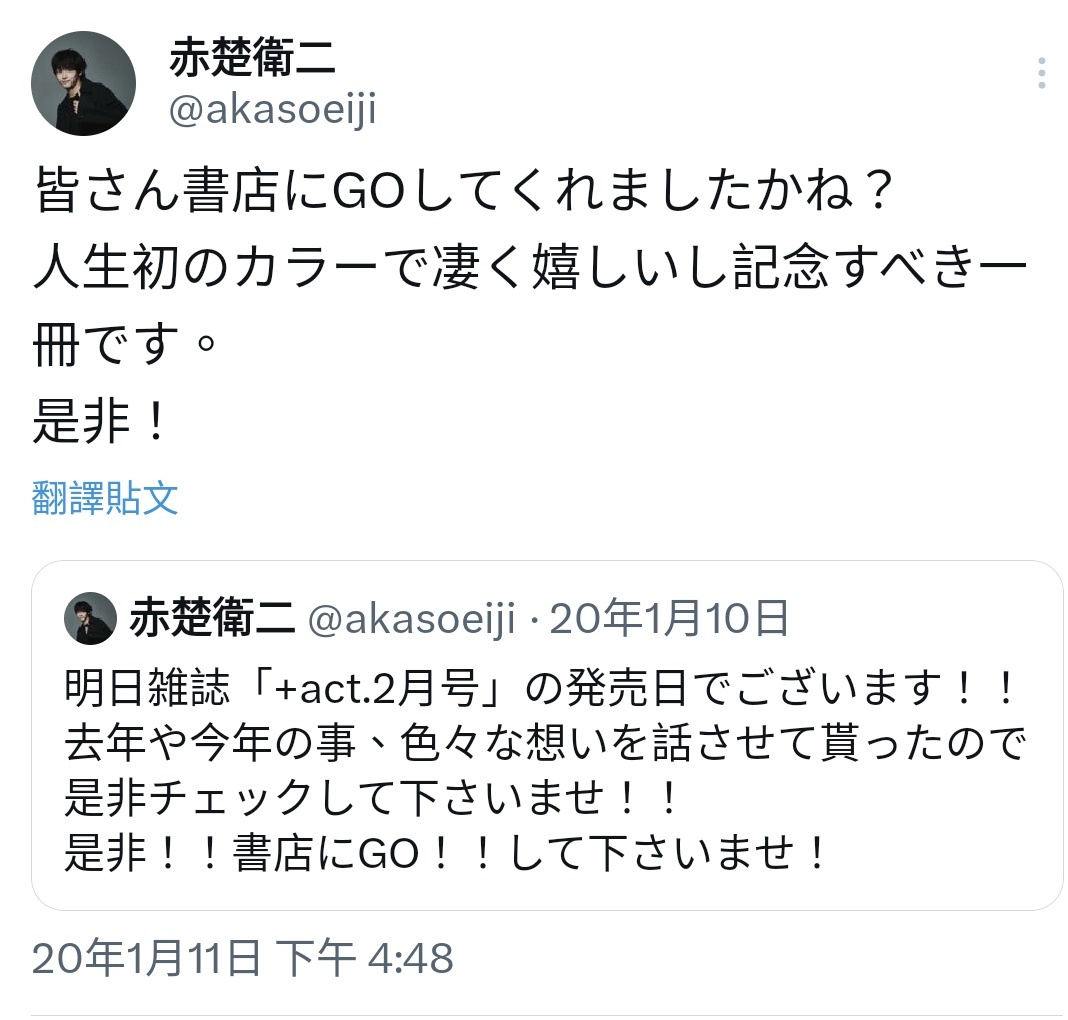
Task: Select the main tweet text starting 皆さん書店にGO
Action: coord(463,191)
